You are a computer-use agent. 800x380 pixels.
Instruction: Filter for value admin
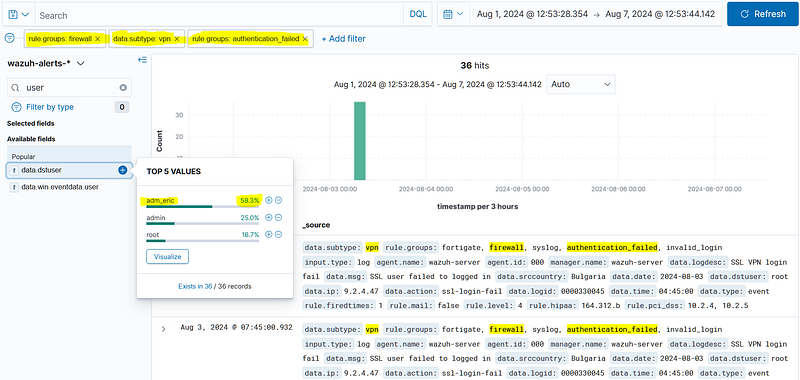point(269,218)
